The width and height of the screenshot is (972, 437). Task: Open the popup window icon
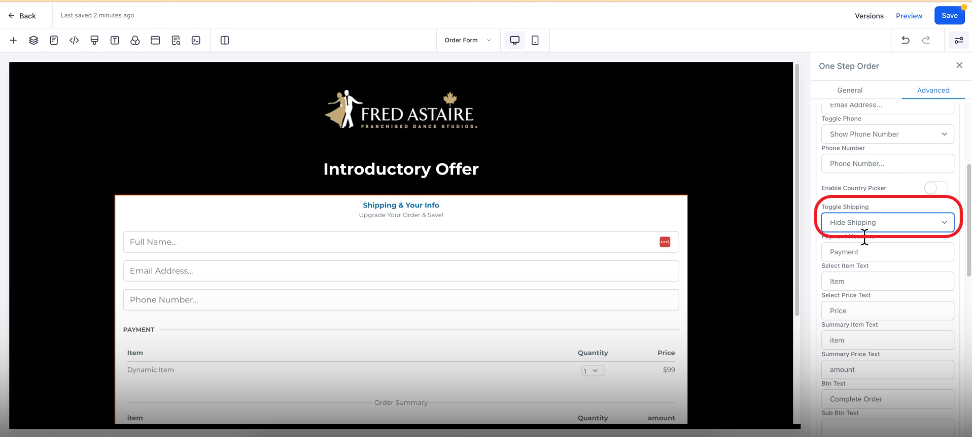[156, 40]
